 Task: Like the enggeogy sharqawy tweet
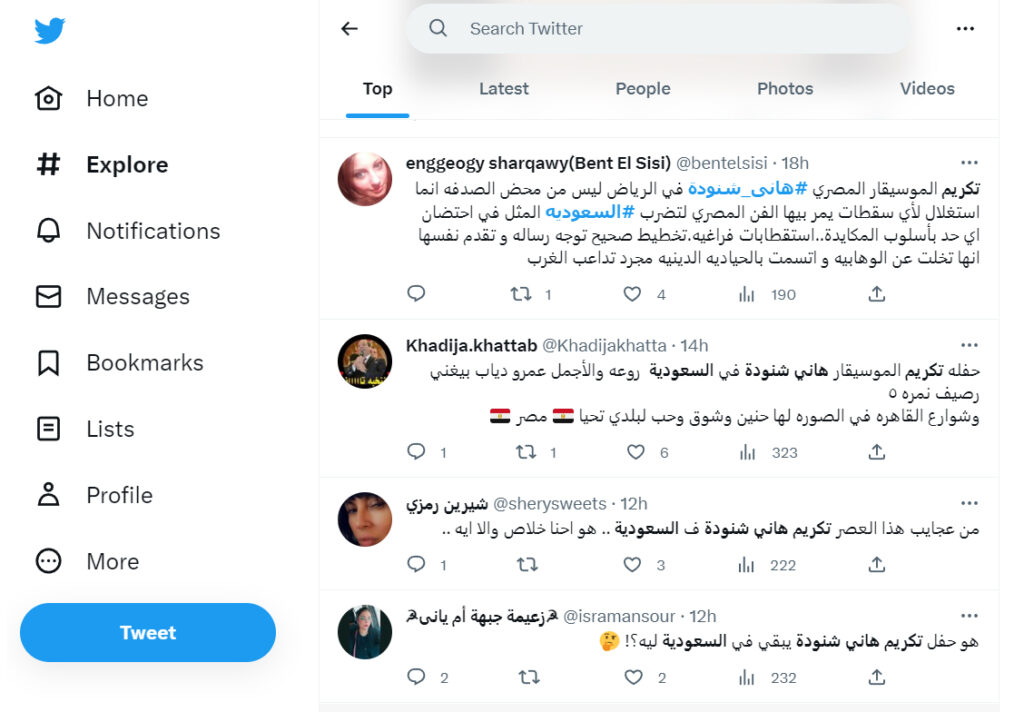[632, 294]
